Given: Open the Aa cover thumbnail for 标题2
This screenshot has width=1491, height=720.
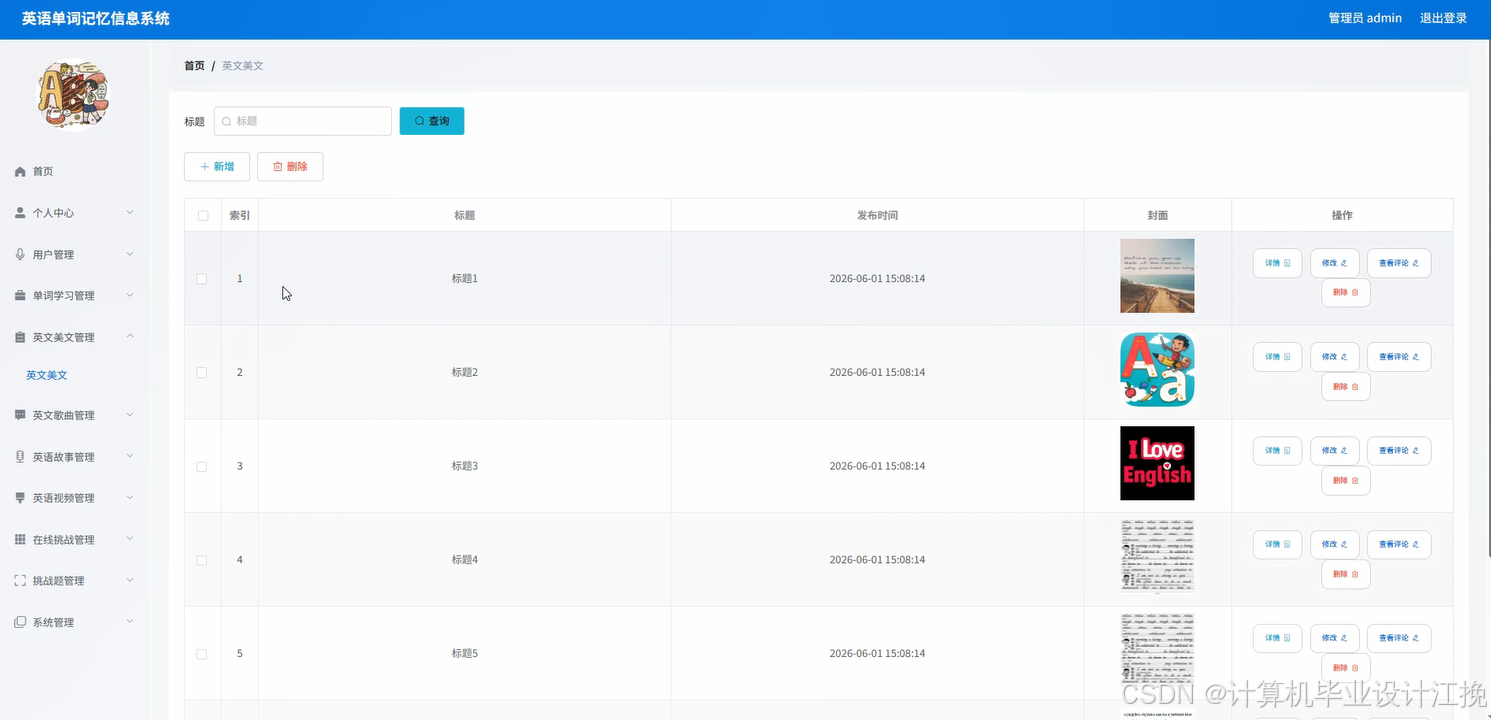Looking at the screenshot, I should tap(1157, 370).
